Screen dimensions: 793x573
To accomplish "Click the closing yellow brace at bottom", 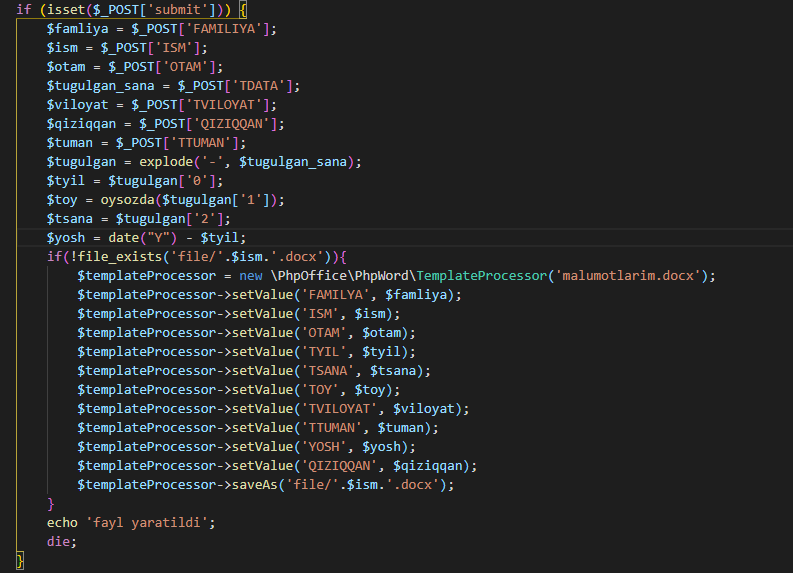I will click(x=20, y=561).
